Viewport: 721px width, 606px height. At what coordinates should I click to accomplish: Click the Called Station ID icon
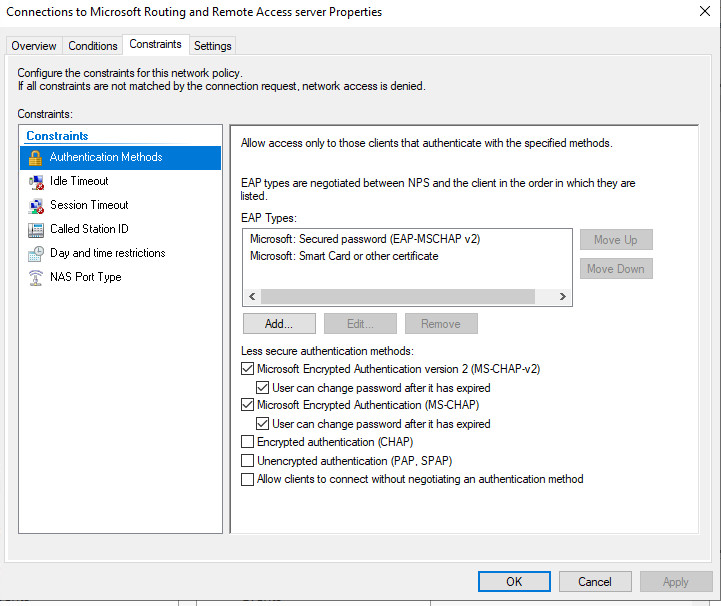click(35, 229)
